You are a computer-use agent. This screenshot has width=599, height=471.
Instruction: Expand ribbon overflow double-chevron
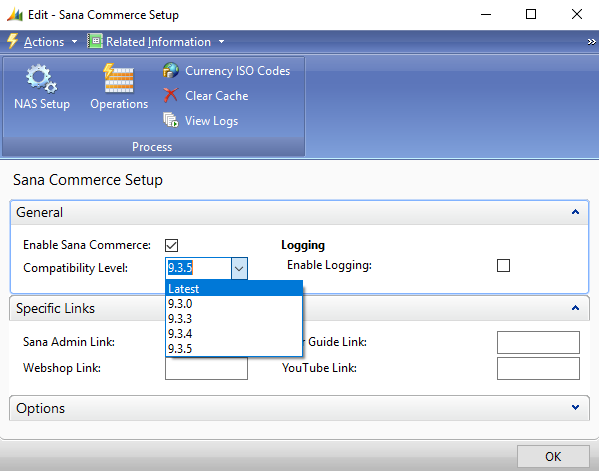[591, 42]
